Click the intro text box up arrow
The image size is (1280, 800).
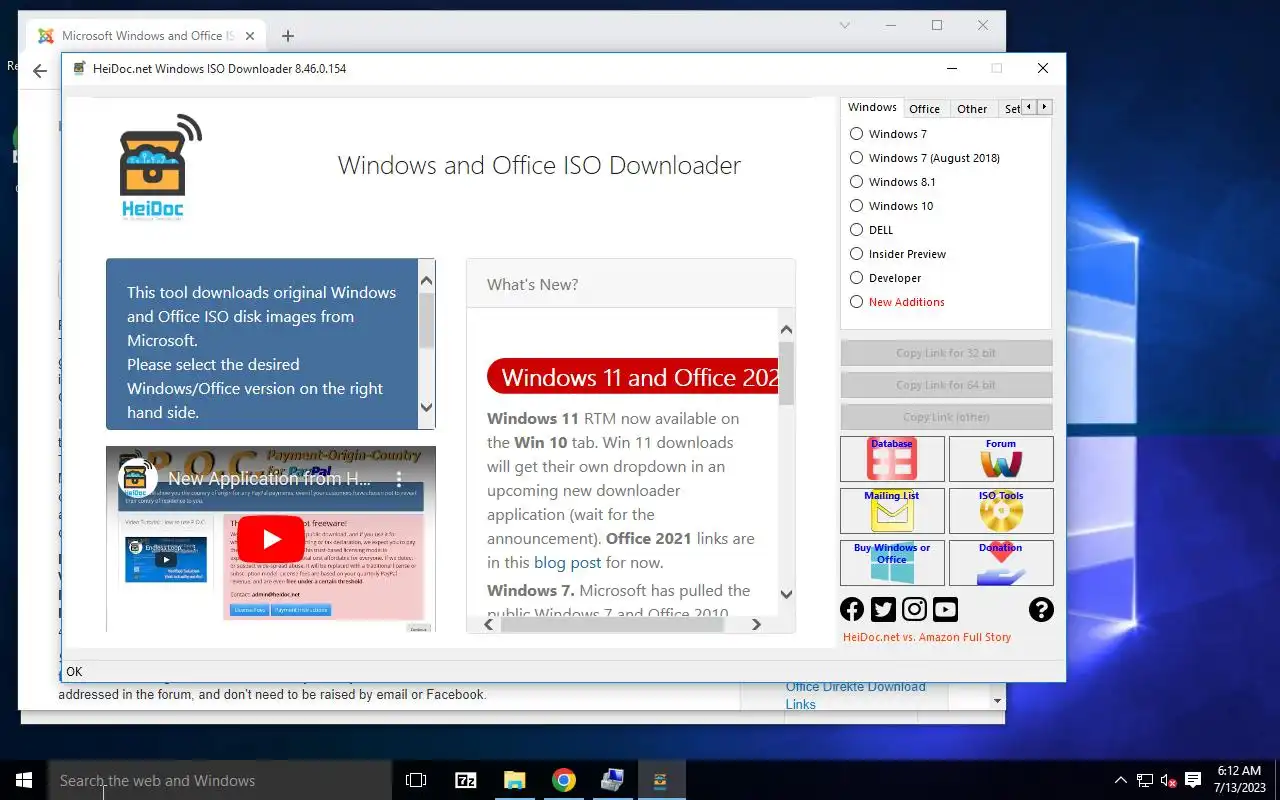pyautogui.click(x=427, y=282)
